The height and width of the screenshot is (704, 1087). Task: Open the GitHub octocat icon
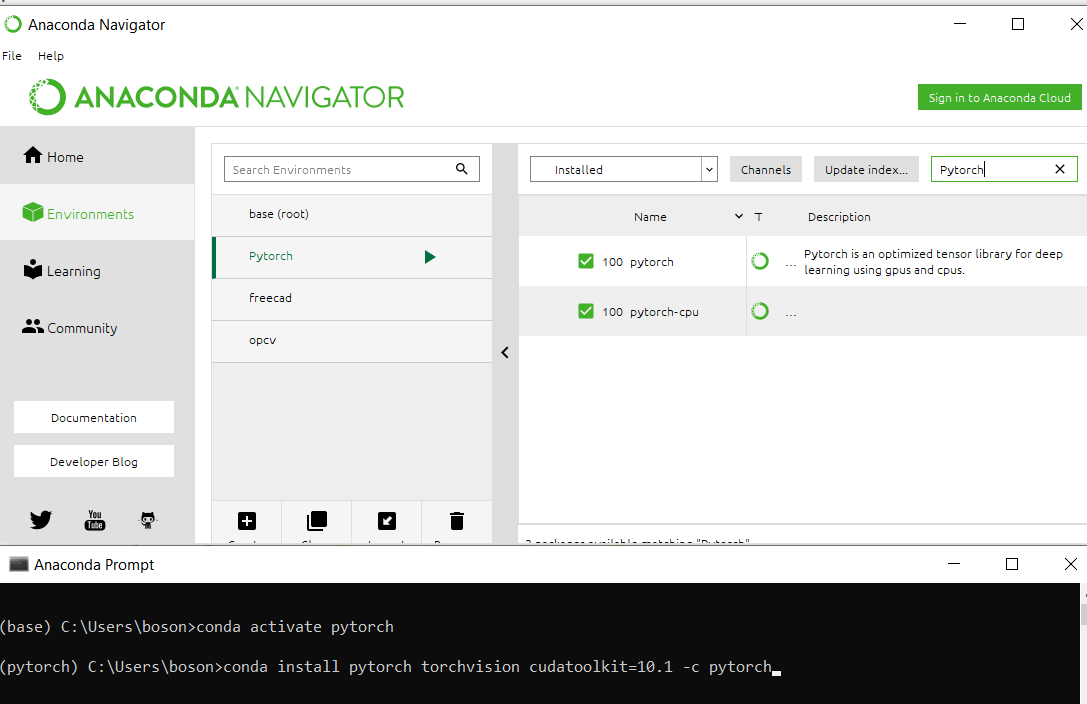click(148, 520)
